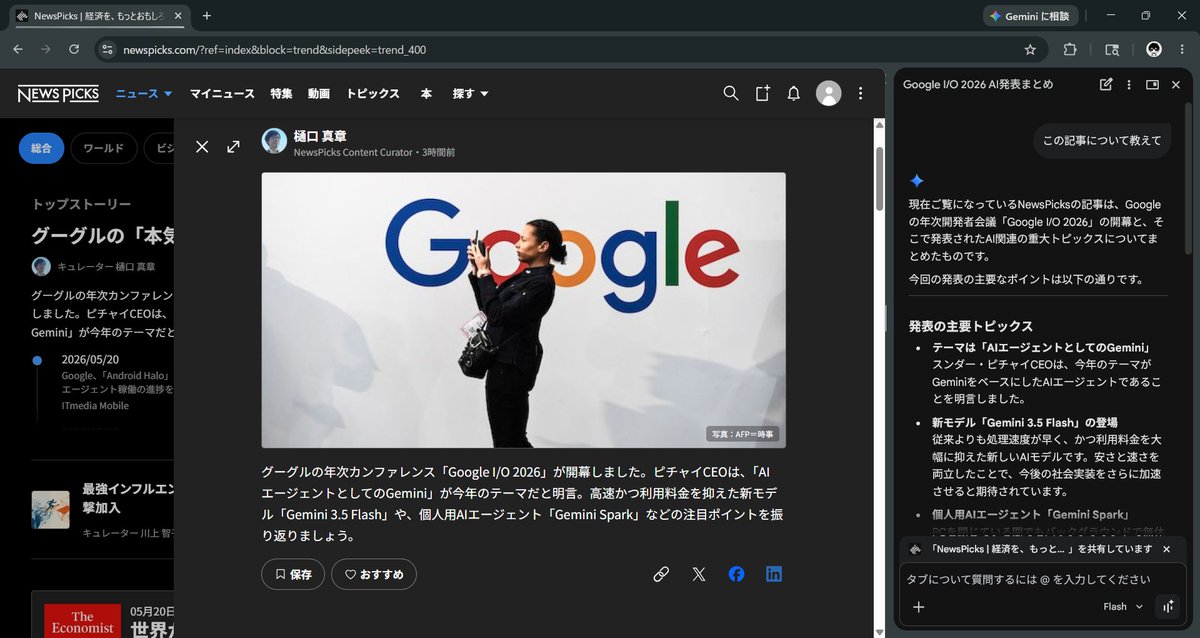Click the おすすめ recommend button
1200x638 pixels.
[374, 574]
